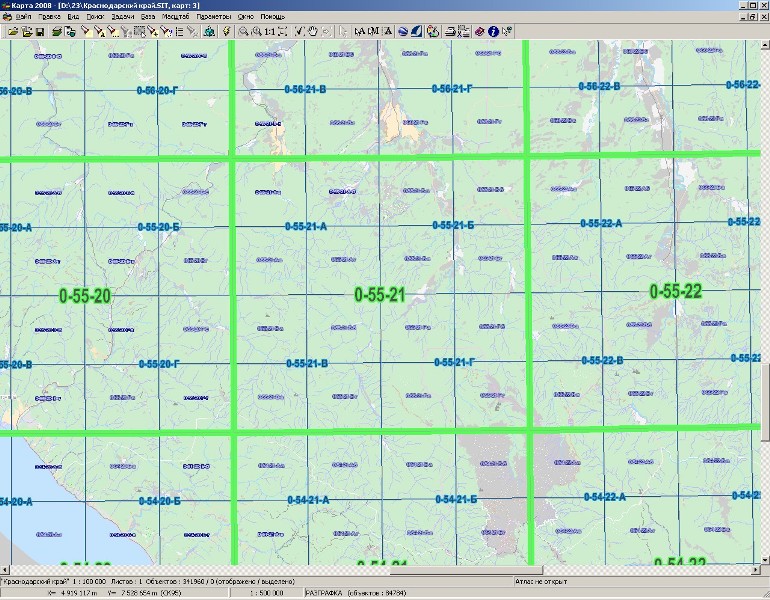This screenshot has height=600, width=770.
Task: Open the Поиск menu
Action: pyautogui.click(x=95, y=17)
